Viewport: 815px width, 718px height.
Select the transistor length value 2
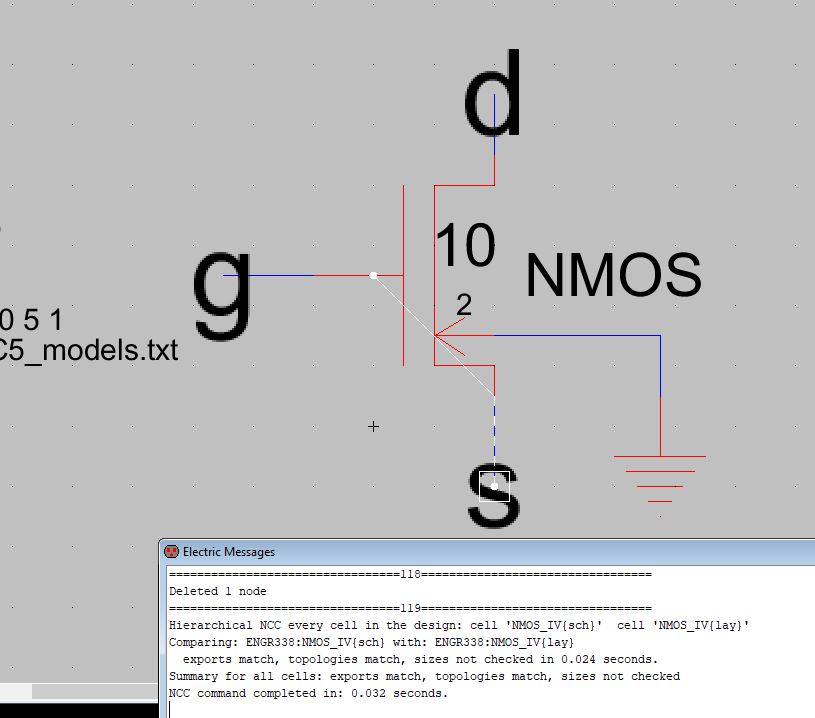coord(463,306)
